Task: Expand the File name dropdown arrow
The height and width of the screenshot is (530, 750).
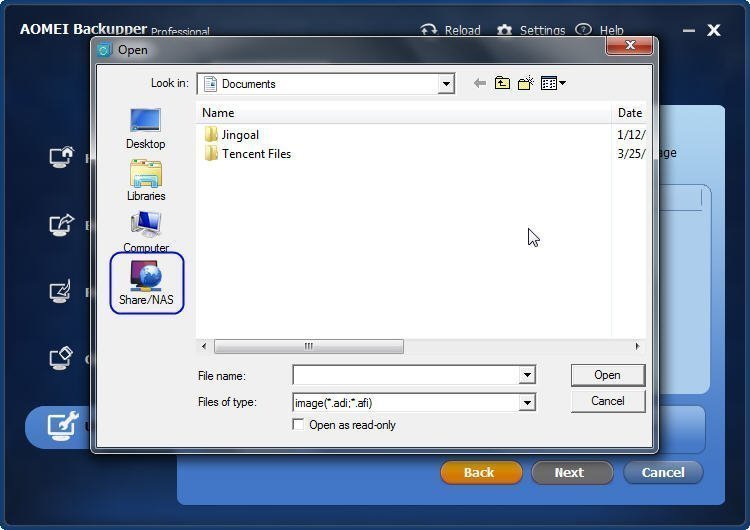Action: click(x=527, y=375)
